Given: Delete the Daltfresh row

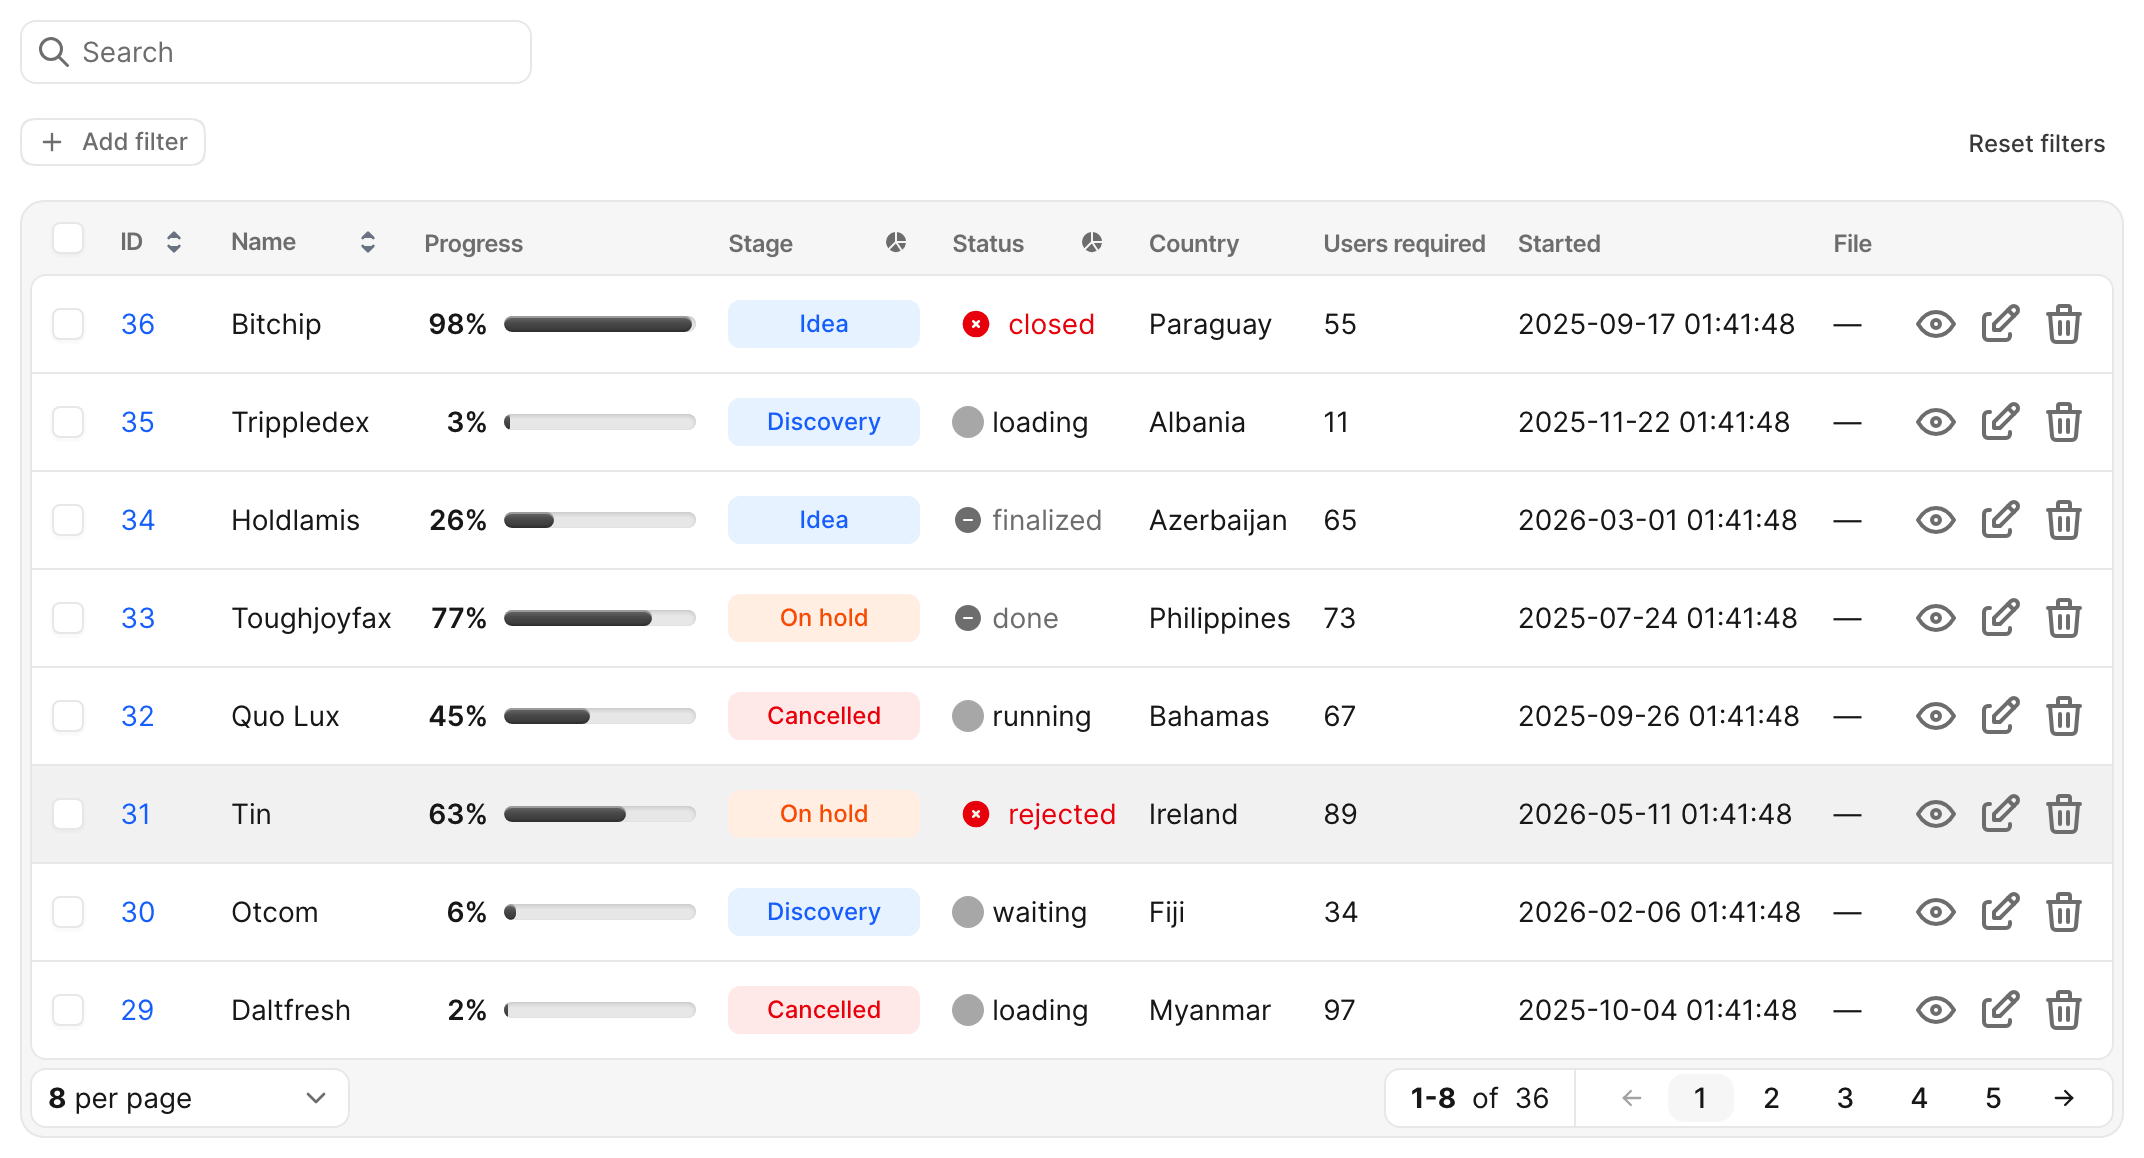Looking at the screenshot, I should click(2063, 1010).
